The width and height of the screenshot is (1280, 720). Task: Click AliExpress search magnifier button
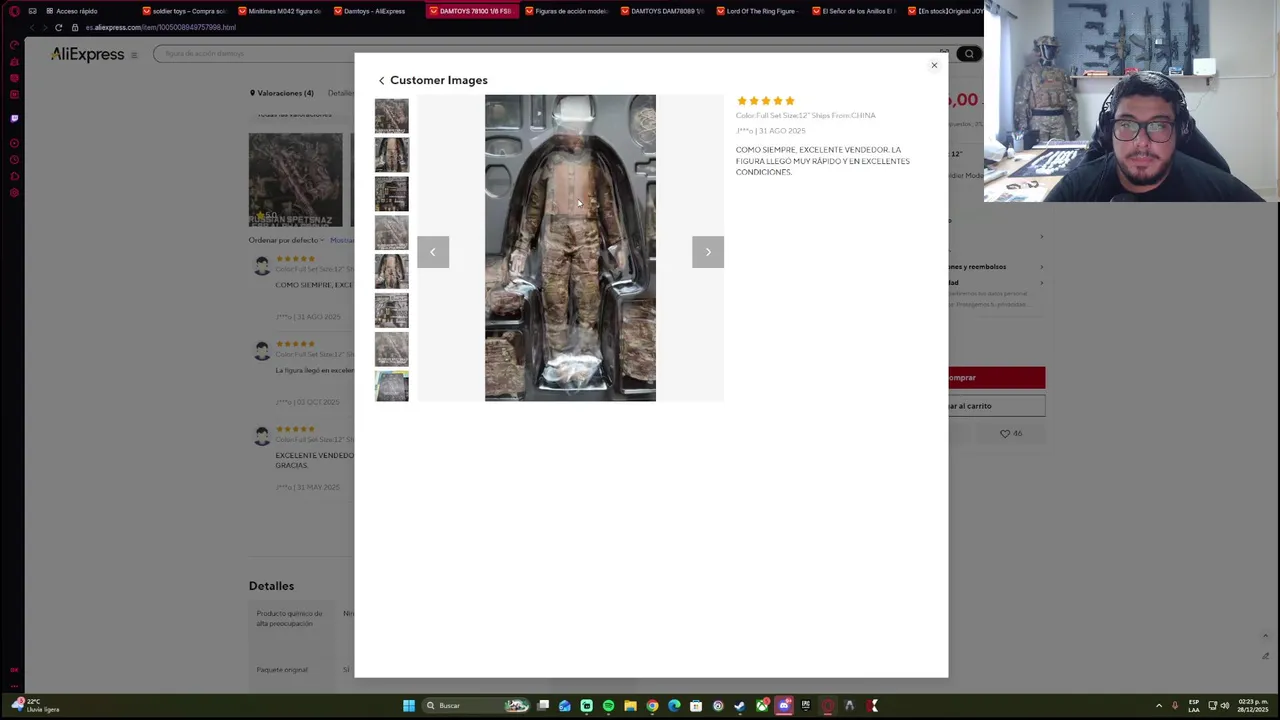968,54
